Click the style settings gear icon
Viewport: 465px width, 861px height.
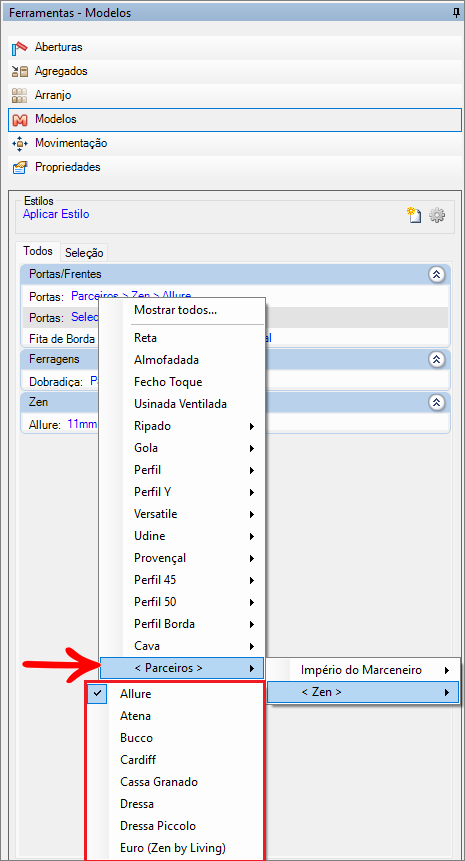coord(437,215)
